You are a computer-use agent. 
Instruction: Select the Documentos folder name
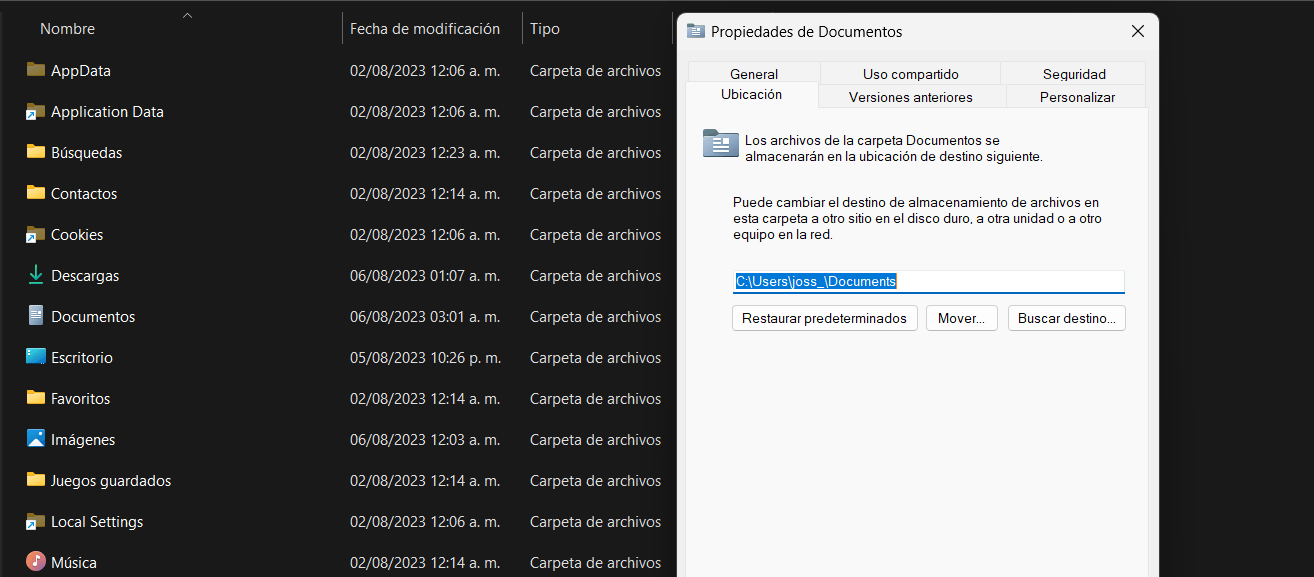(93, 317)
